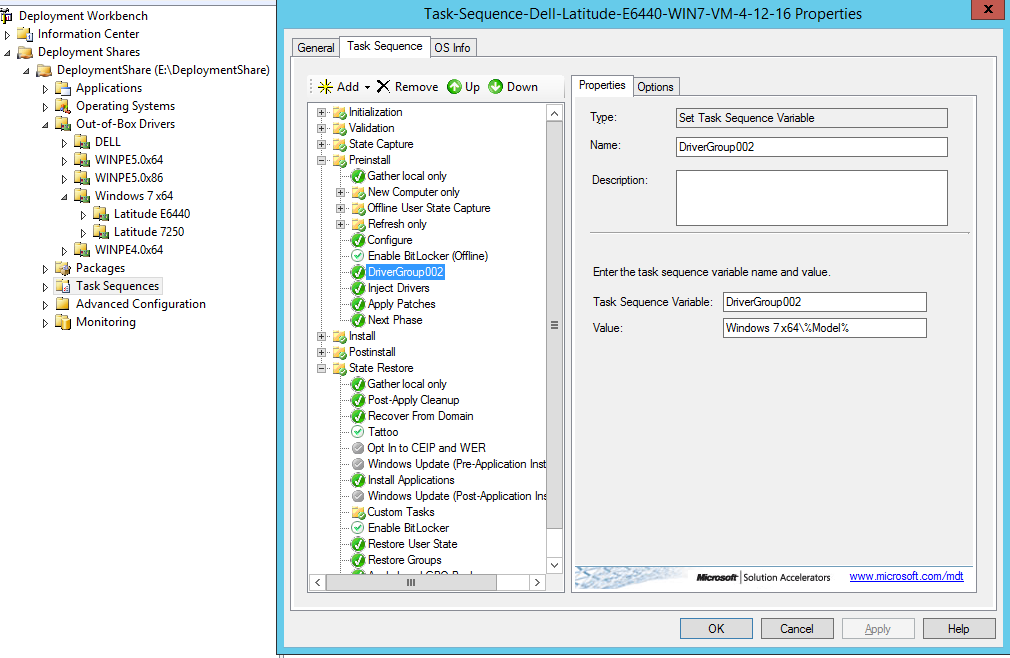Viewport: 1010px width, 658px height.
Task: Open the Options tab
Action: click(x=655, y=86)
